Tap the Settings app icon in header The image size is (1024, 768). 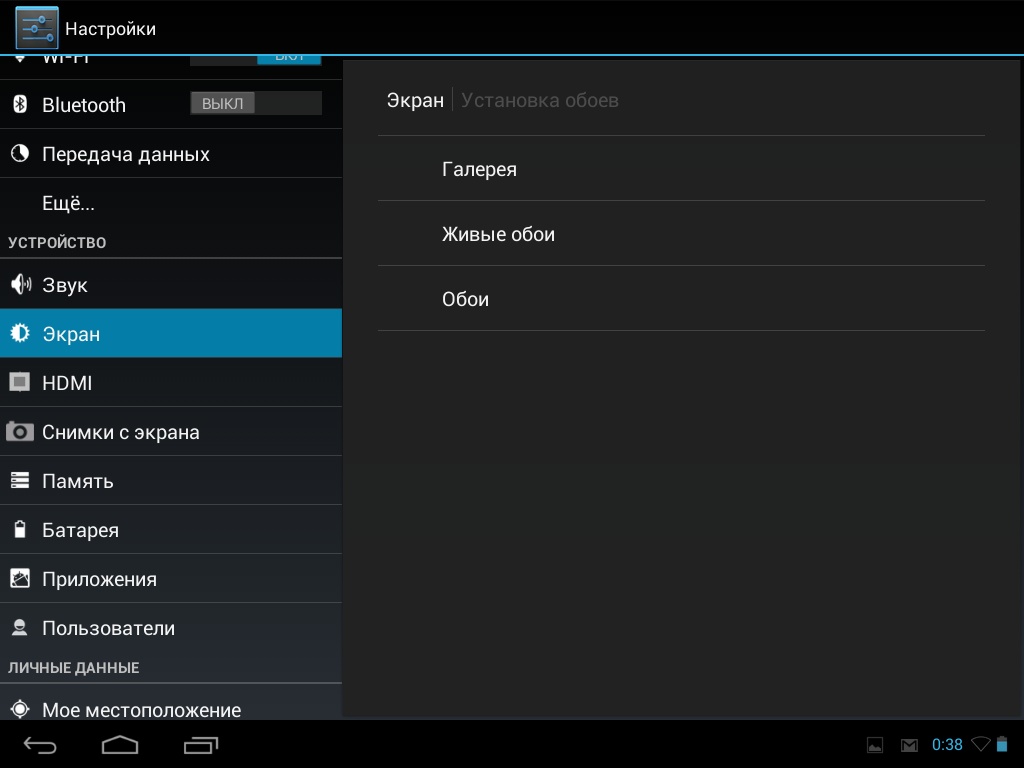pos(36,28)
